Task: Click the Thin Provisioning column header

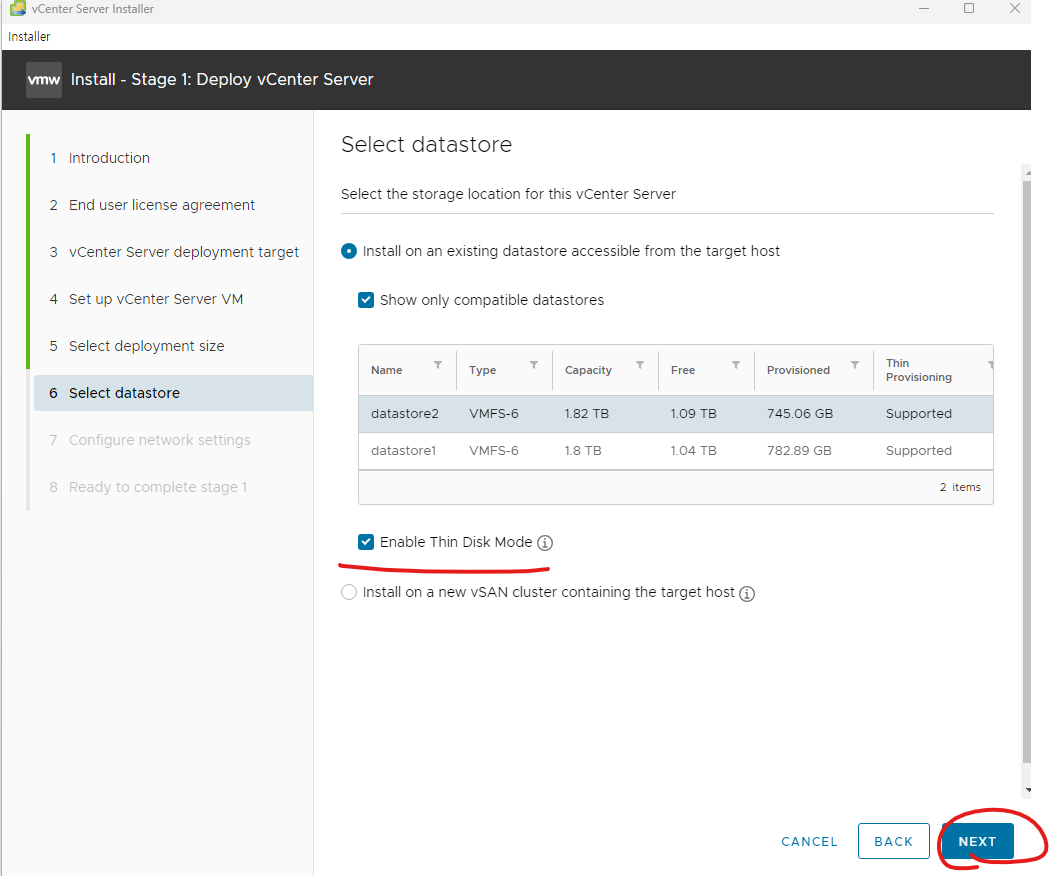Action: point(918,370)
